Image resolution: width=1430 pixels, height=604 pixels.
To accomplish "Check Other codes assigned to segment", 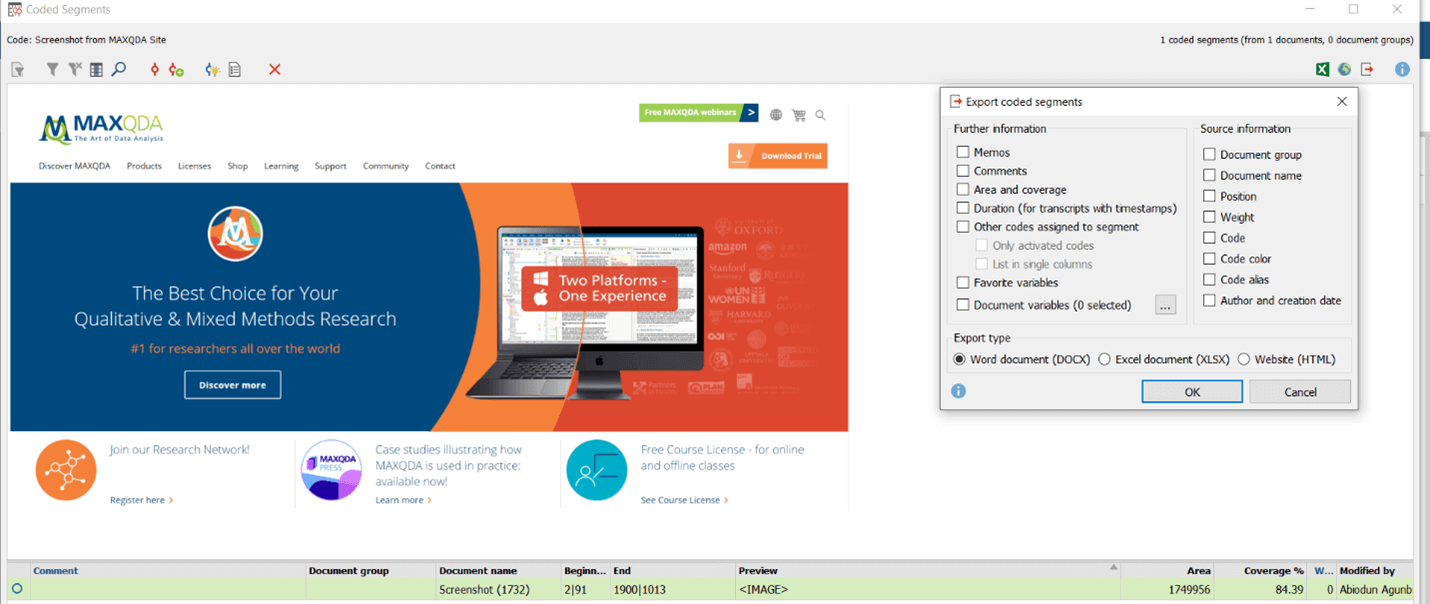I will tap(963, 227).
